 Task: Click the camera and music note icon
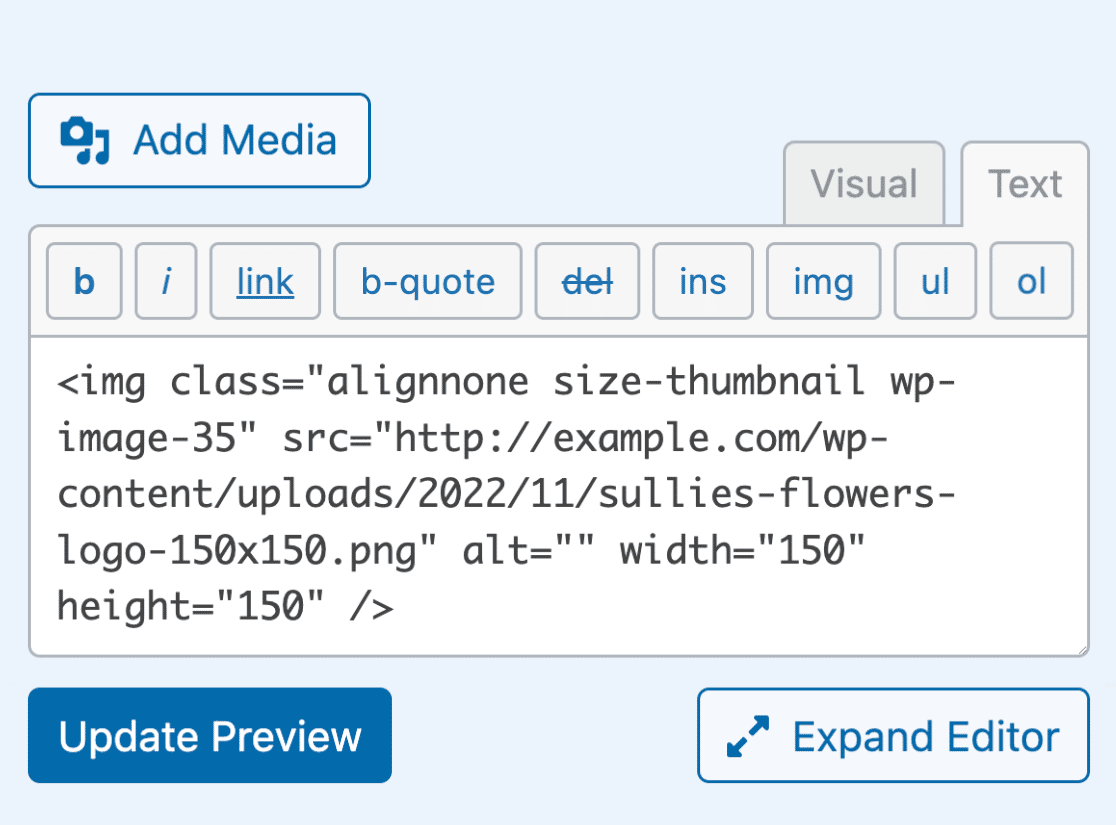point(84,141)
